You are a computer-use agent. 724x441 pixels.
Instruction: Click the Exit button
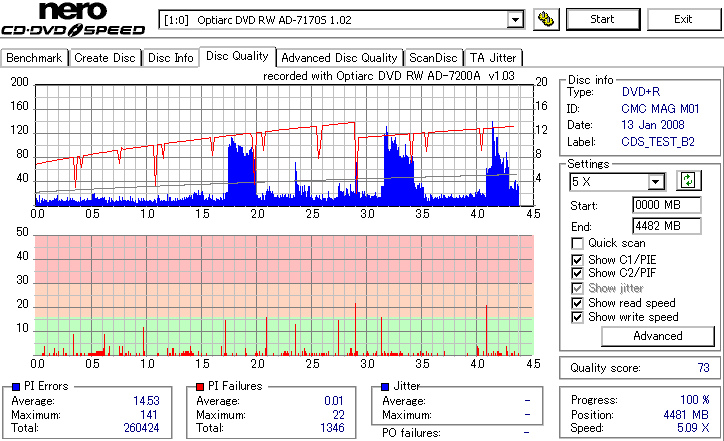click(x=683, y=19)
